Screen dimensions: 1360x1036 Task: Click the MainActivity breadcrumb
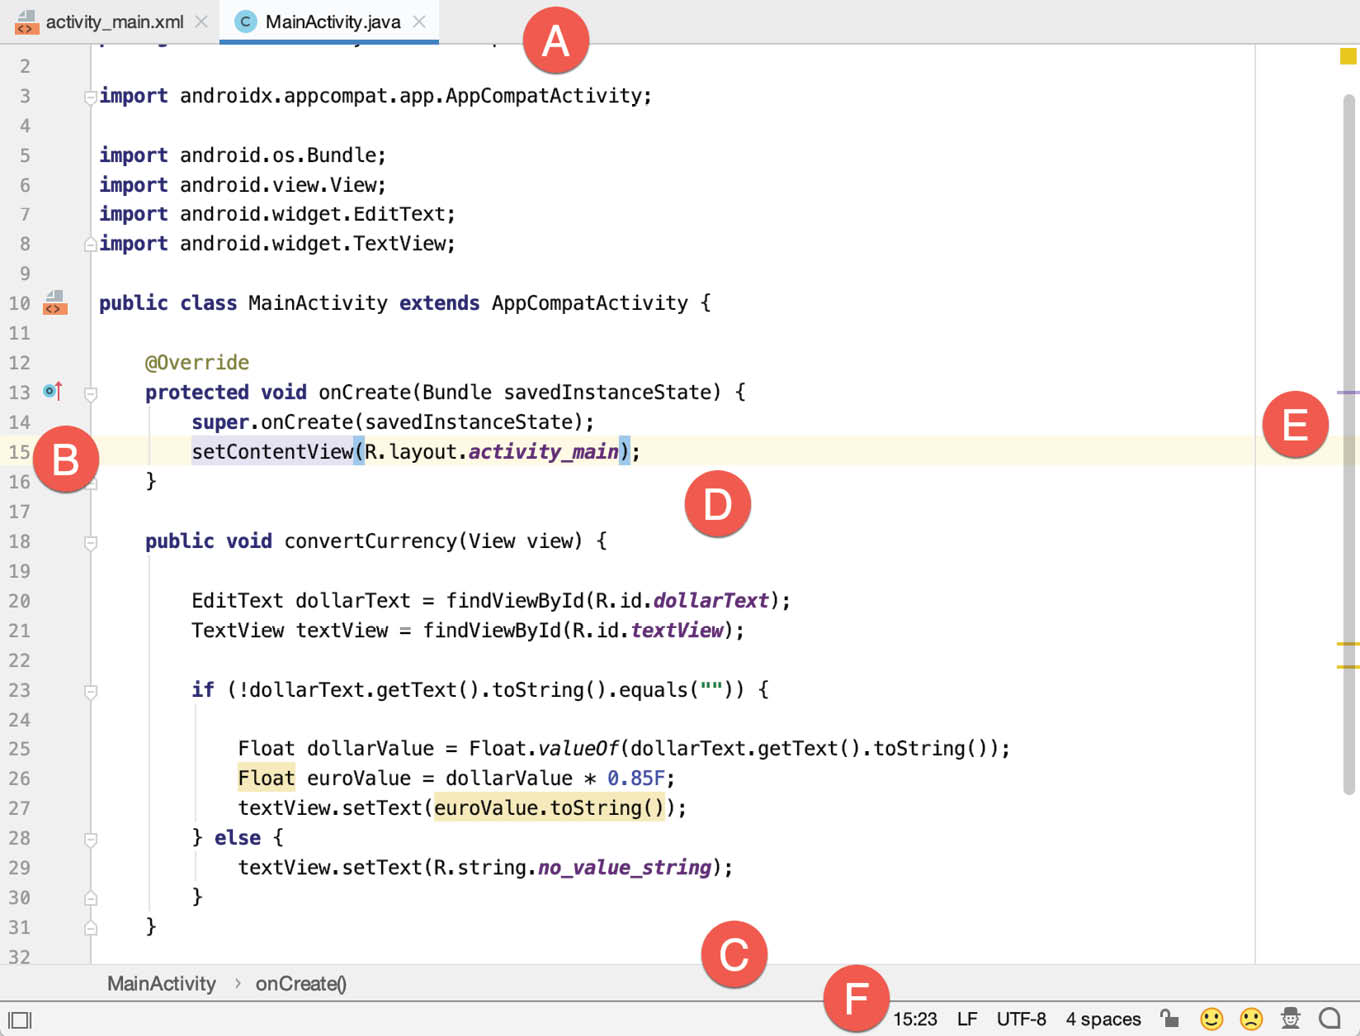click(161, 984)
